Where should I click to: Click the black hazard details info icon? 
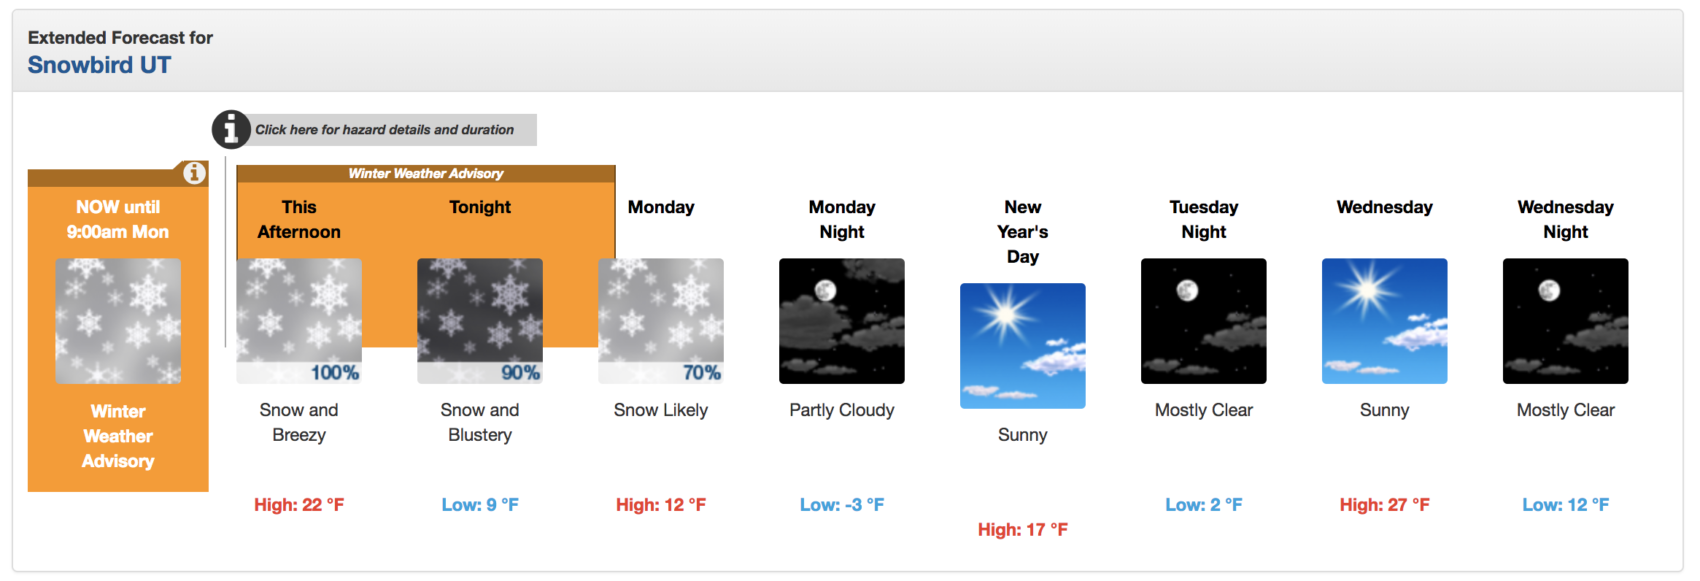[231, 129]
